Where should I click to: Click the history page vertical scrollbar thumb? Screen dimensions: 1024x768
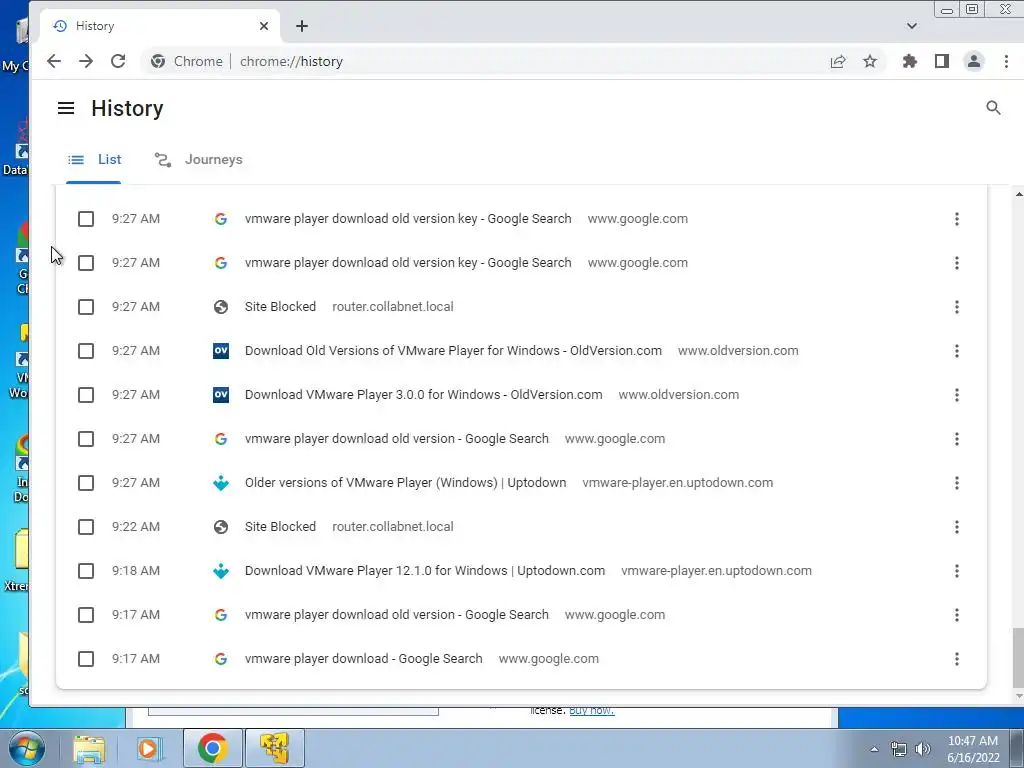1017,657
